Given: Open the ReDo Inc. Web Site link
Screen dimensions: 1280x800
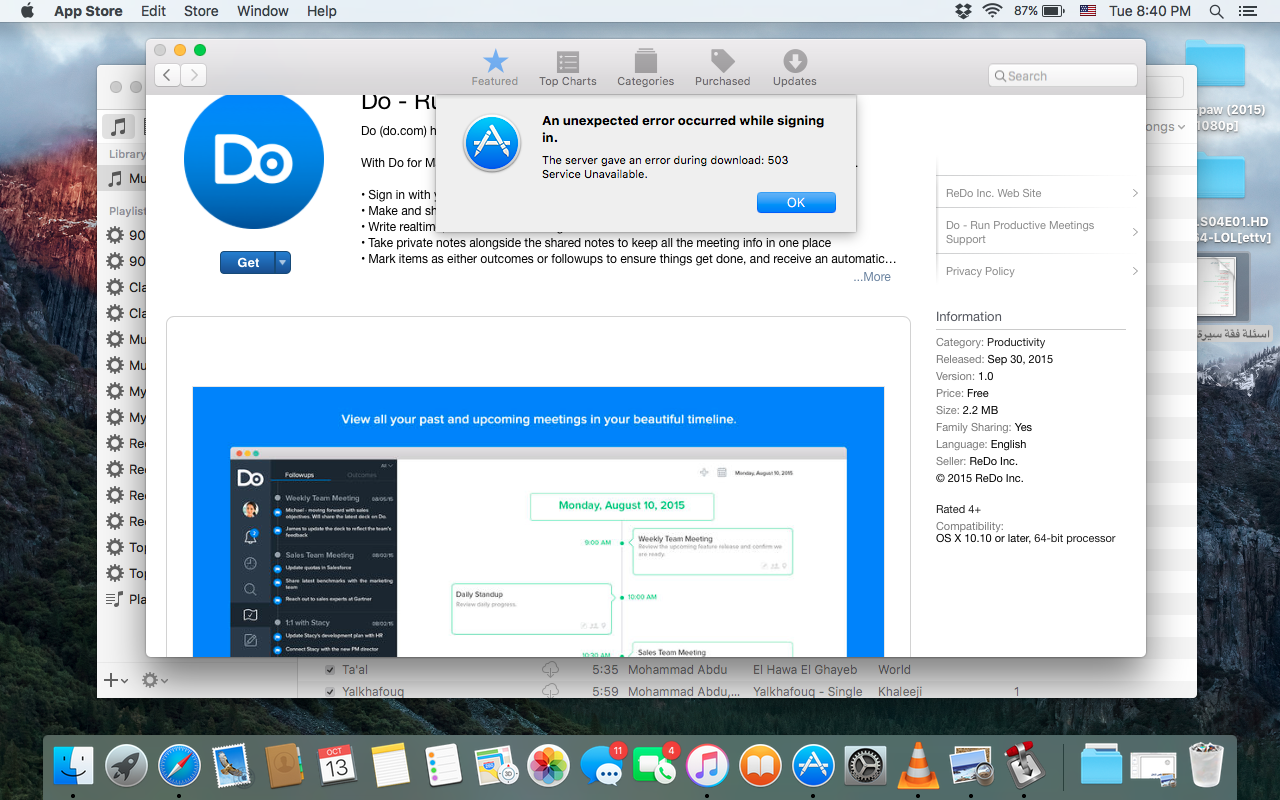Looking at the screenshot, I should click(1041, 193).
